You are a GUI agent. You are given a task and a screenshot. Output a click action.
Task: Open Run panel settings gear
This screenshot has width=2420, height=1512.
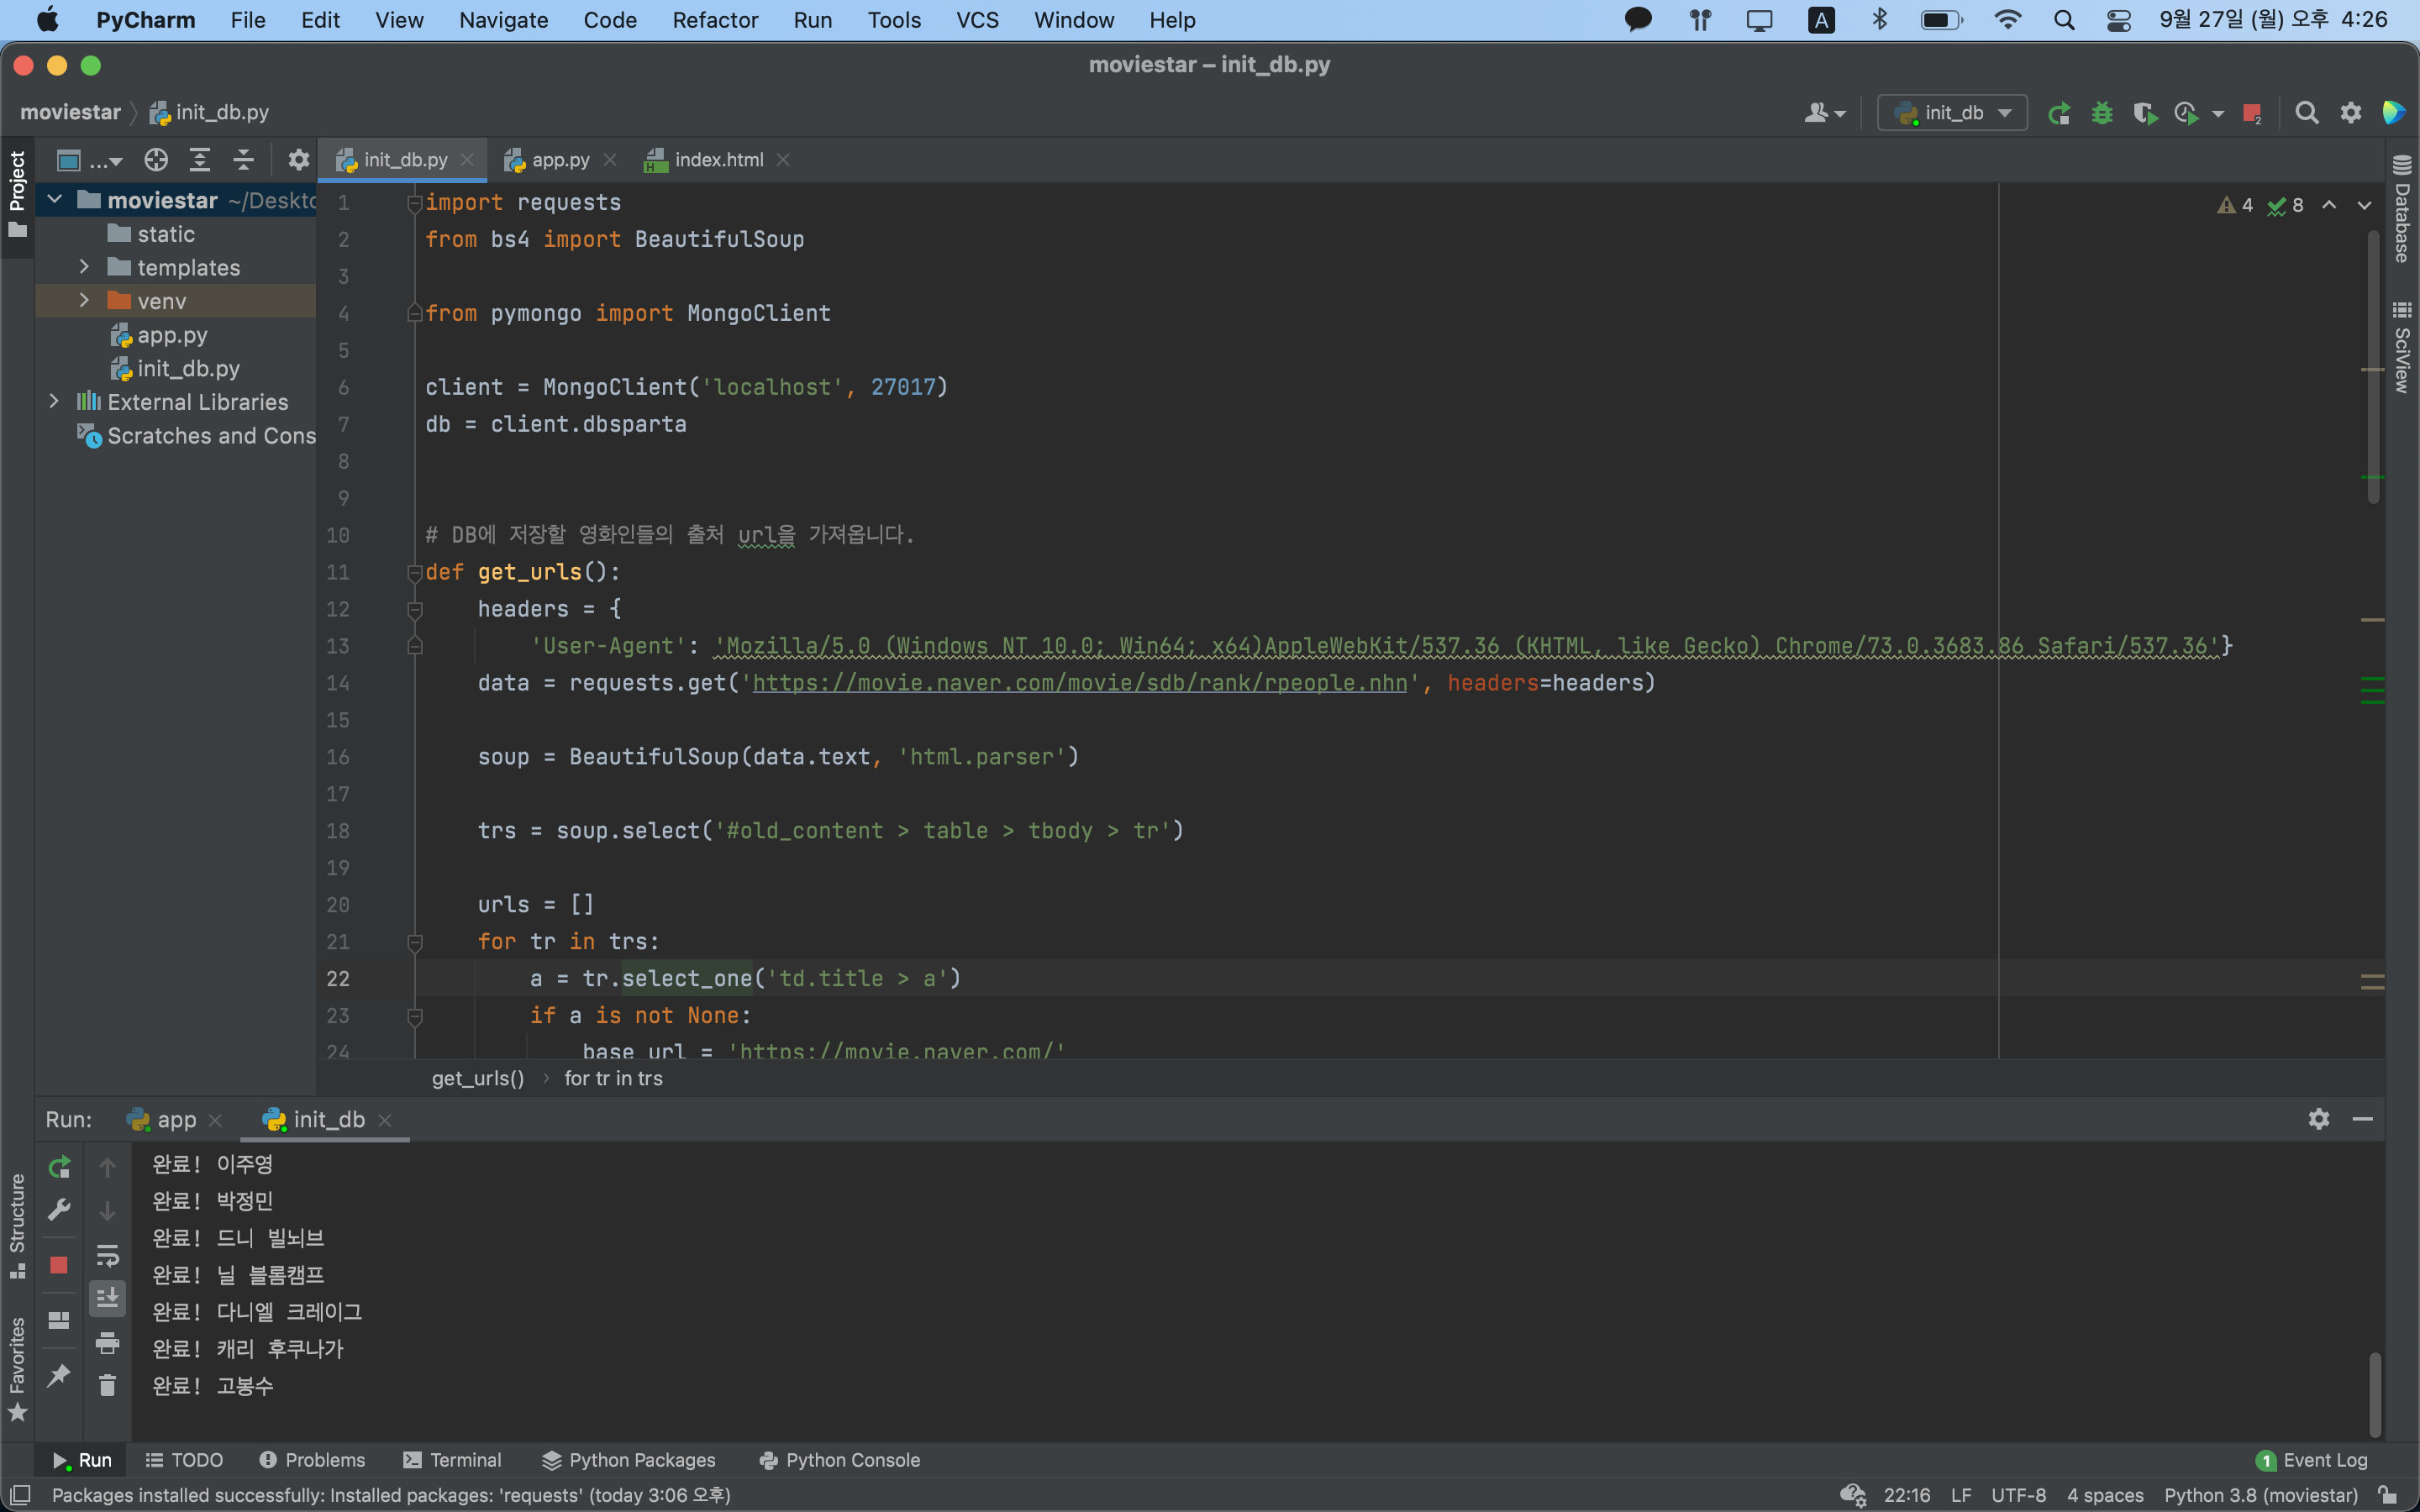tap(2319, 1119)
